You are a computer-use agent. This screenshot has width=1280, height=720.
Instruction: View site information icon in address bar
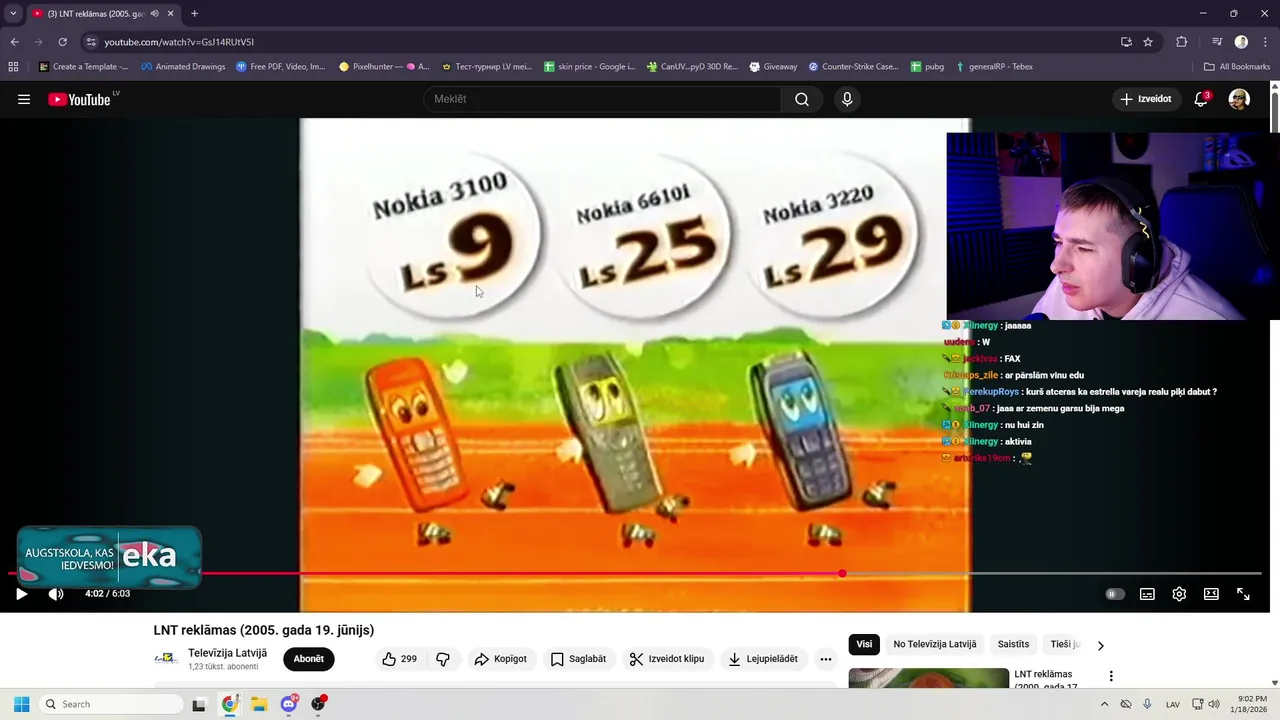click(91, 42)
